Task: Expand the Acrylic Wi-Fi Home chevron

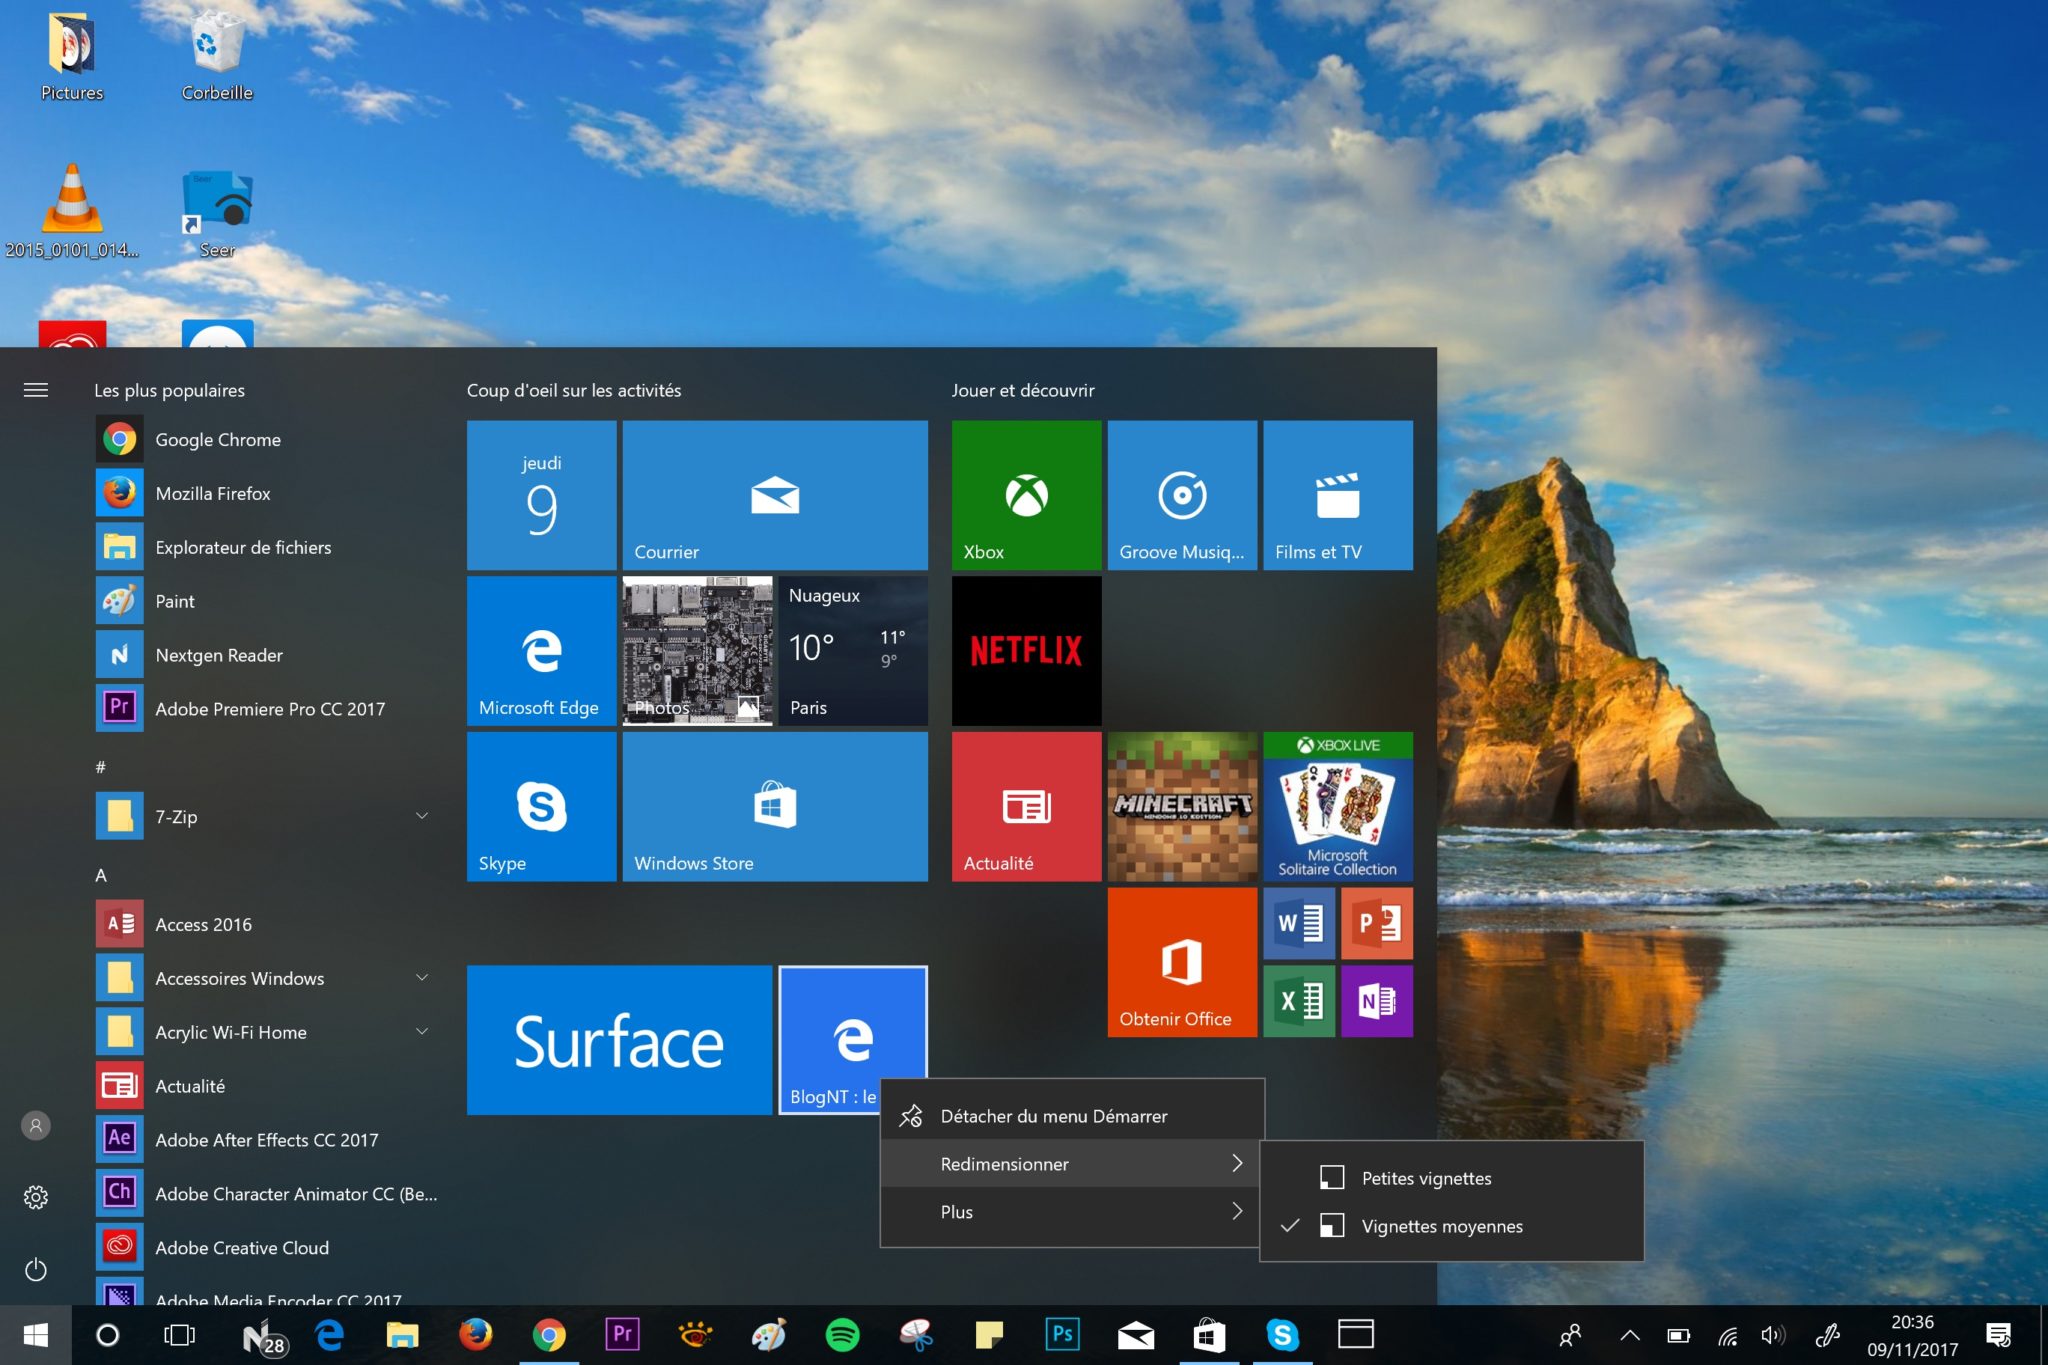Action: coord(422,1031)
